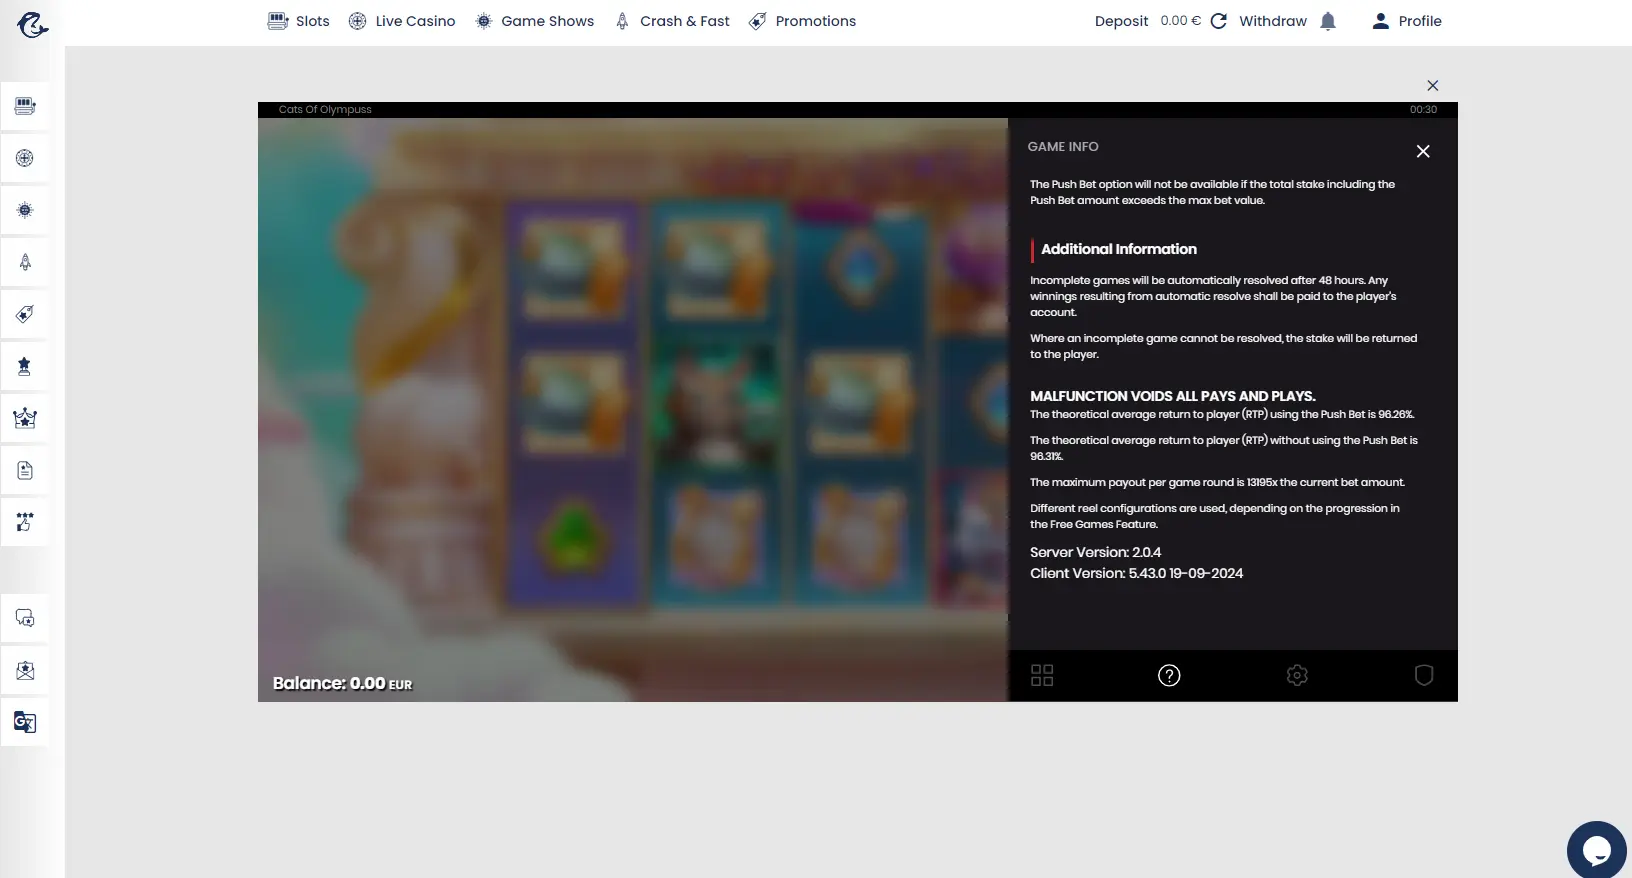Click the chat bubble star icon in sidebar

[25, 618]
